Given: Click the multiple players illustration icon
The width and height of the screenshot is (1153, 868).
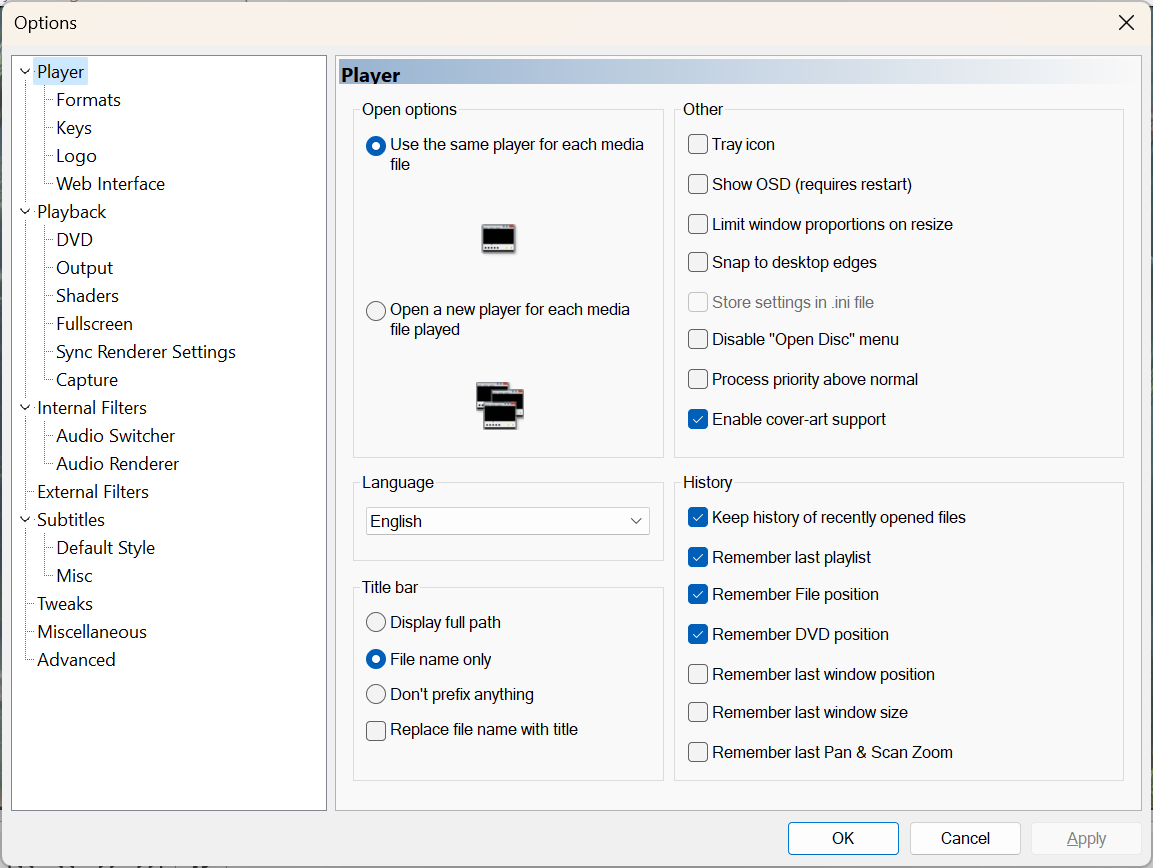Looking at the screenshot, I should (500, 405).
